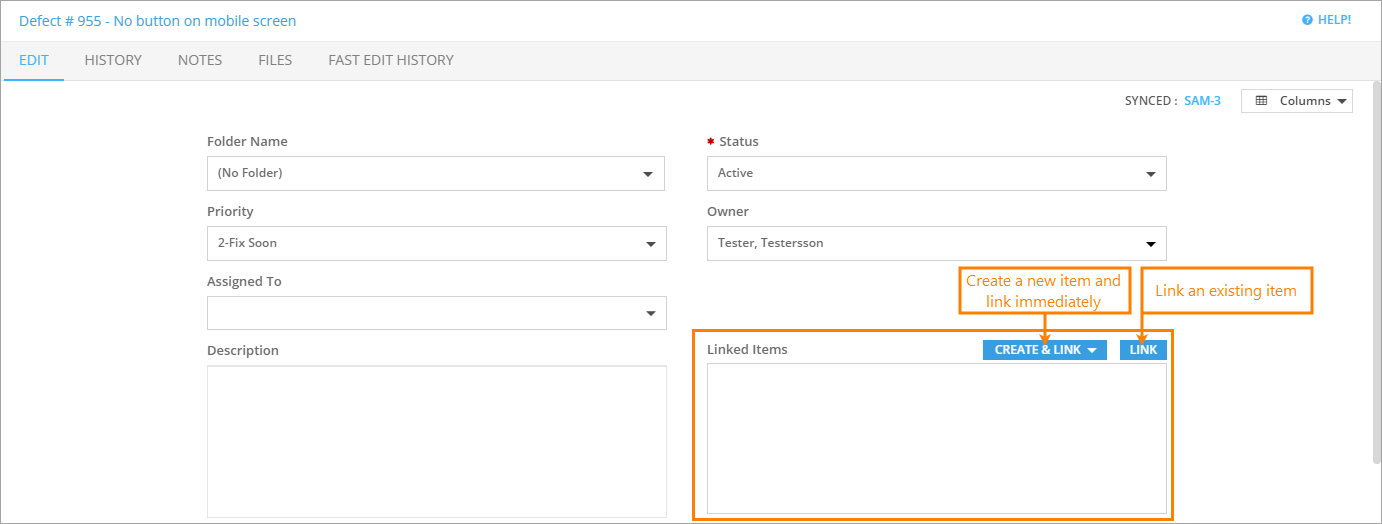Click the Columns grid icon
Screen dimensions: 1382x524
(1261, 101)
